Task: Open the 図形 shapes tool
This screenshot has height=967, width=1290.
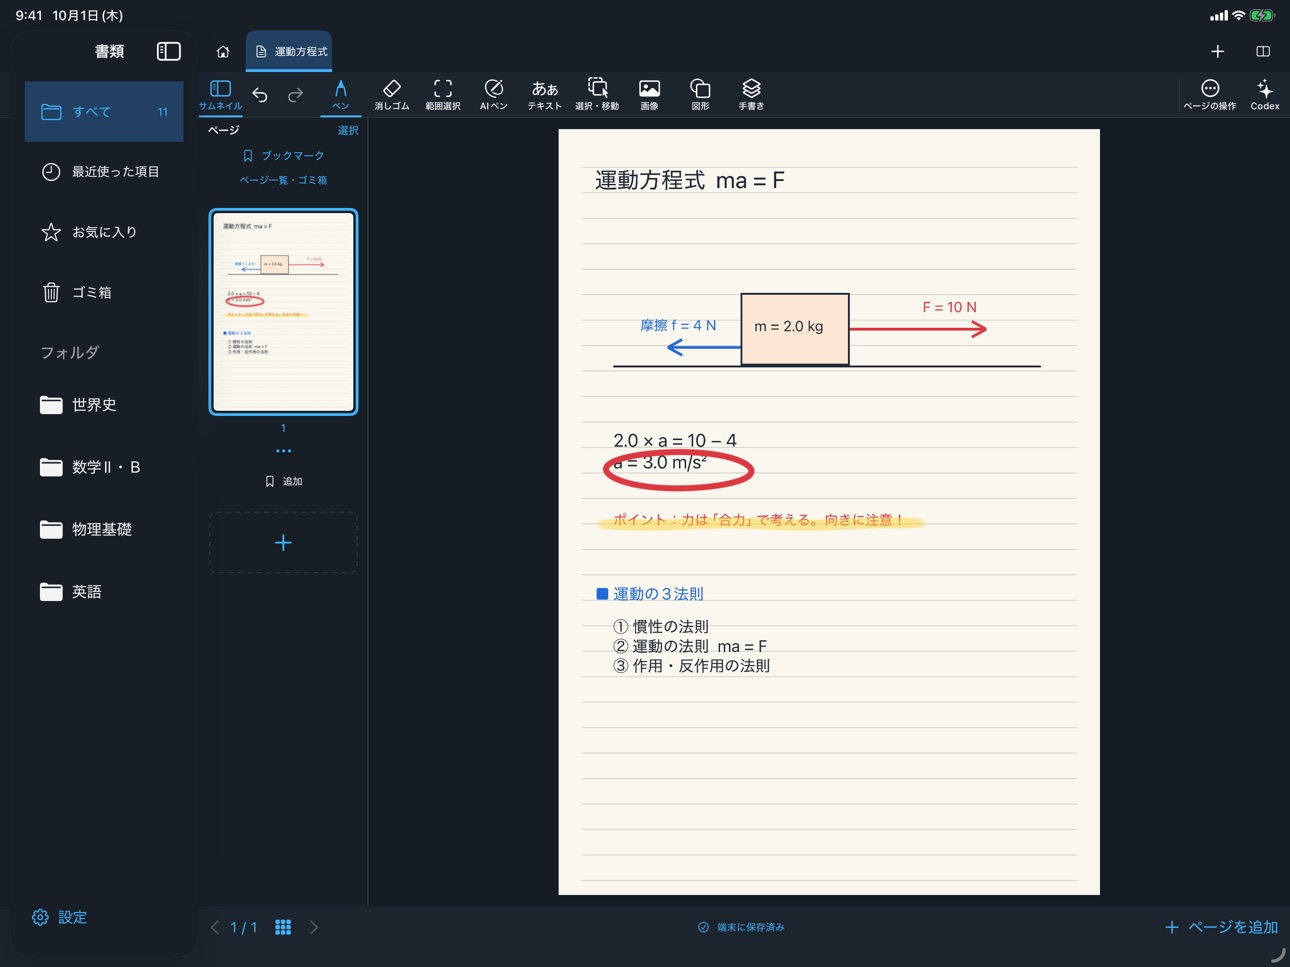Action: tap(700, 94)
